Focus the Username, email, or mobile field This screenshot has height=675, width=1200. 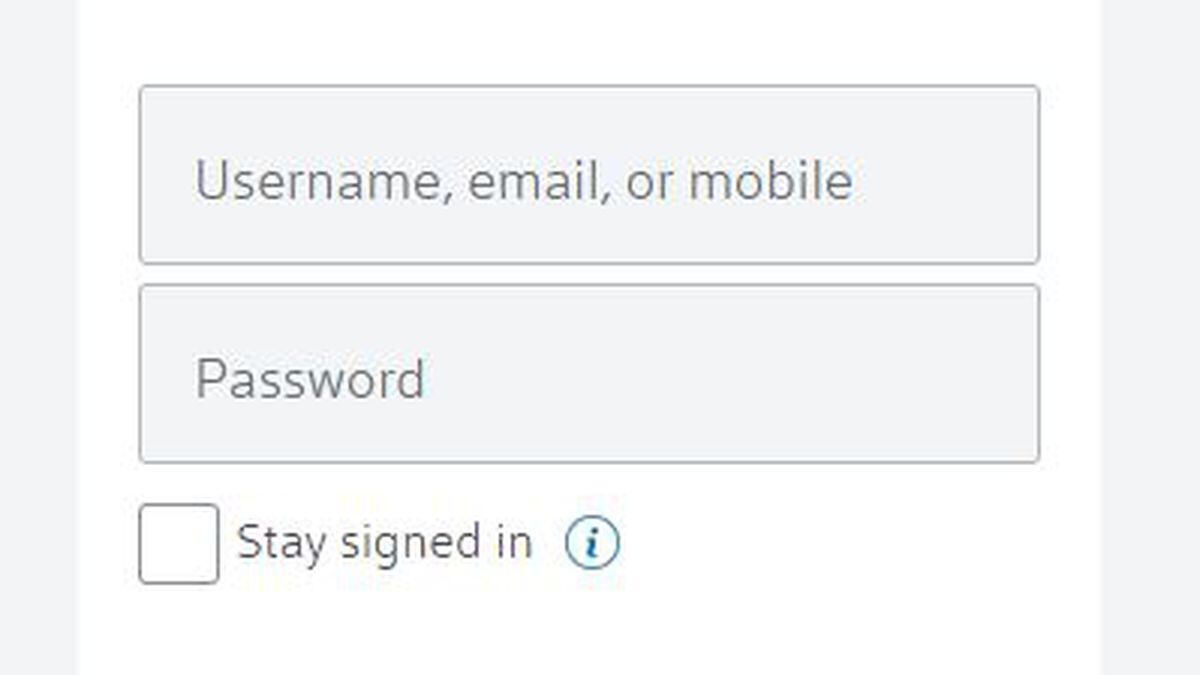coord(589,175)
